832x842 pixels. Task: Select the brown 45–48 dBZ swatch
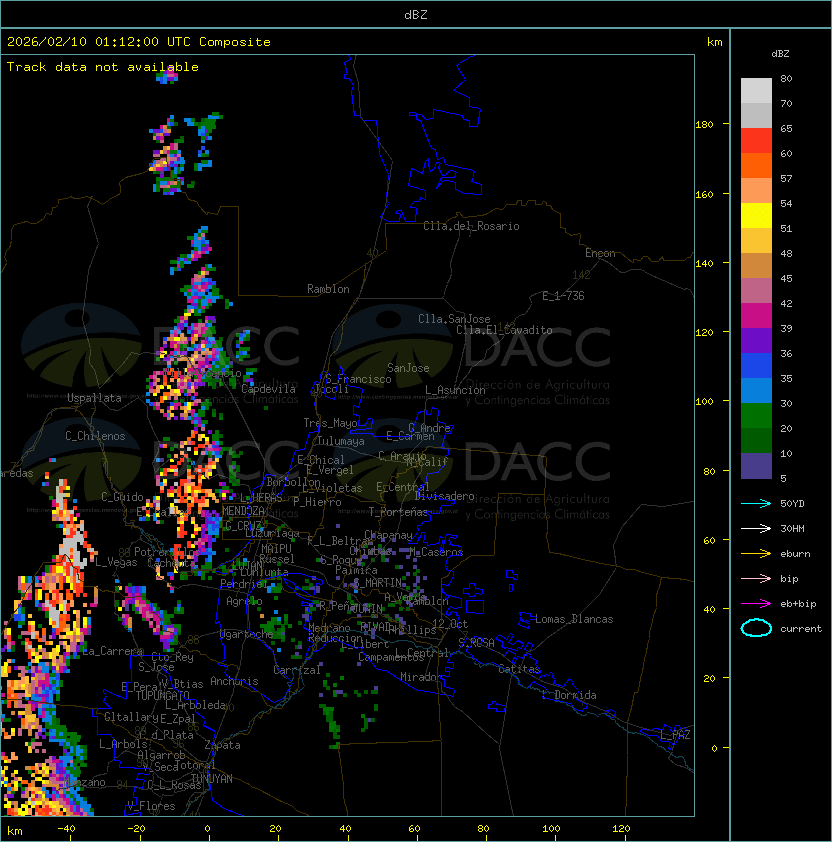[x=756, y=265]
